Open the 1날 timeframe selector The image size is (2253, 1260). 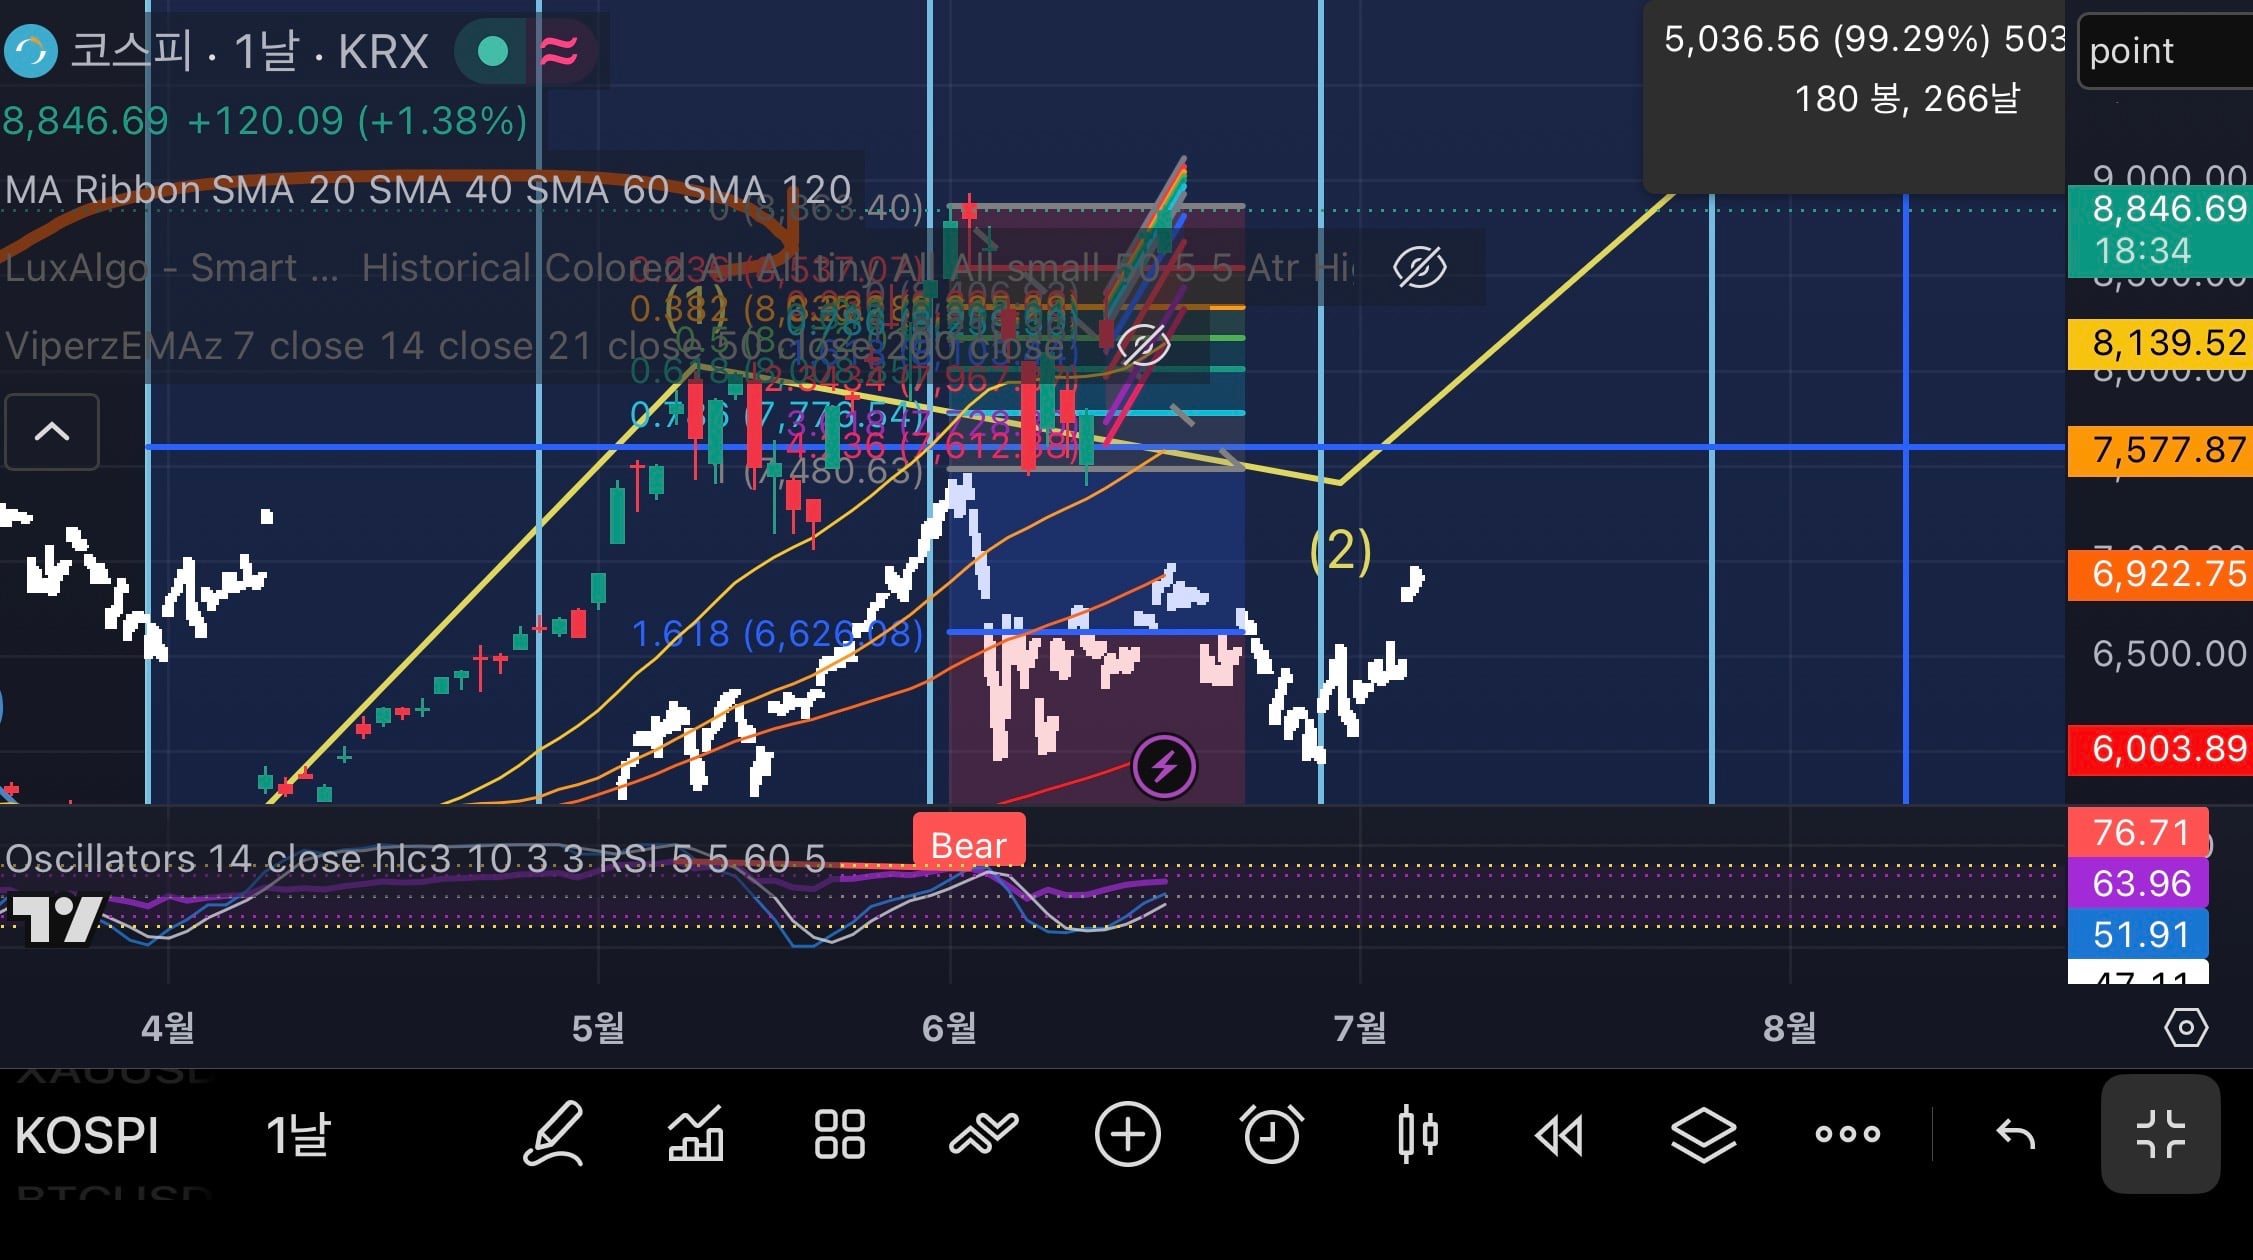pyautogui.click(x=298, y=1135)
